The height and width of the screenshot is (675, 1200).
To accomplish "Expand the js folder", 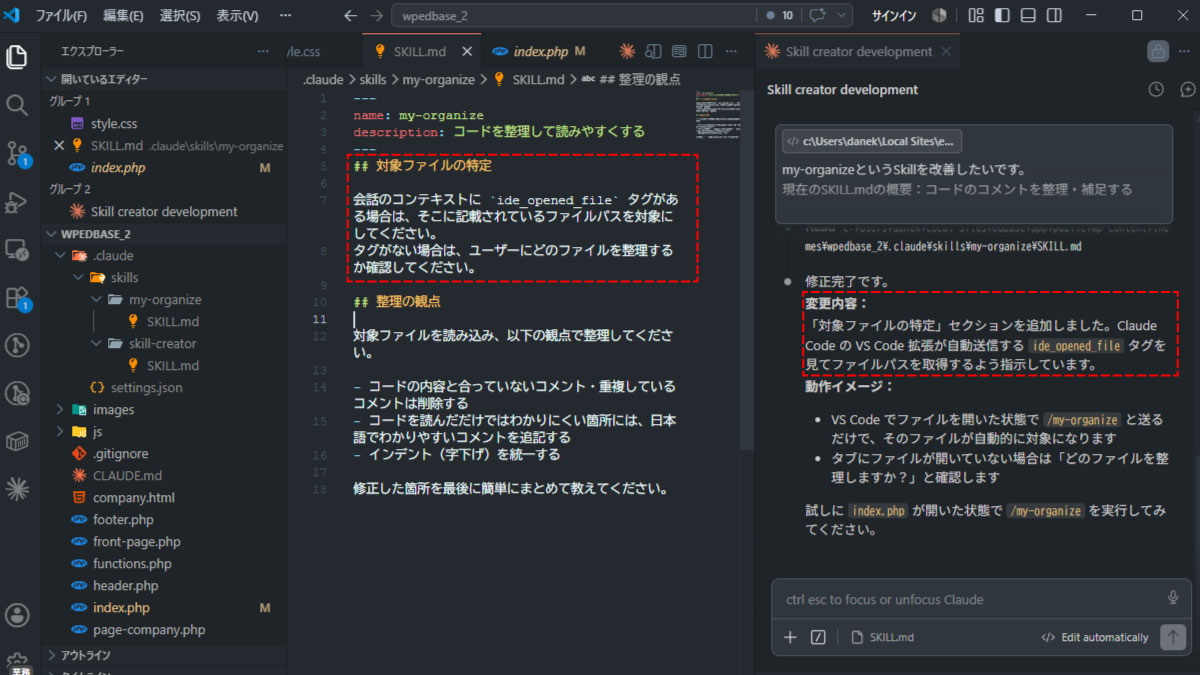I will pos(60,432).
